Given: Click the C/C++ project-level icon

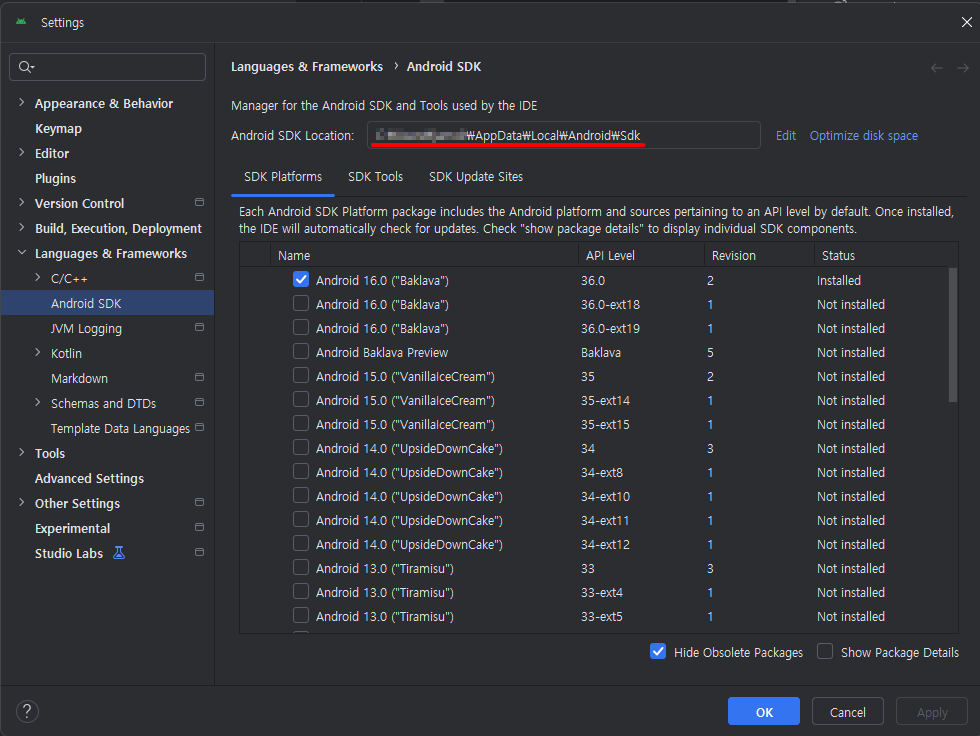Looking at the screenshot, I should point(199,277).
